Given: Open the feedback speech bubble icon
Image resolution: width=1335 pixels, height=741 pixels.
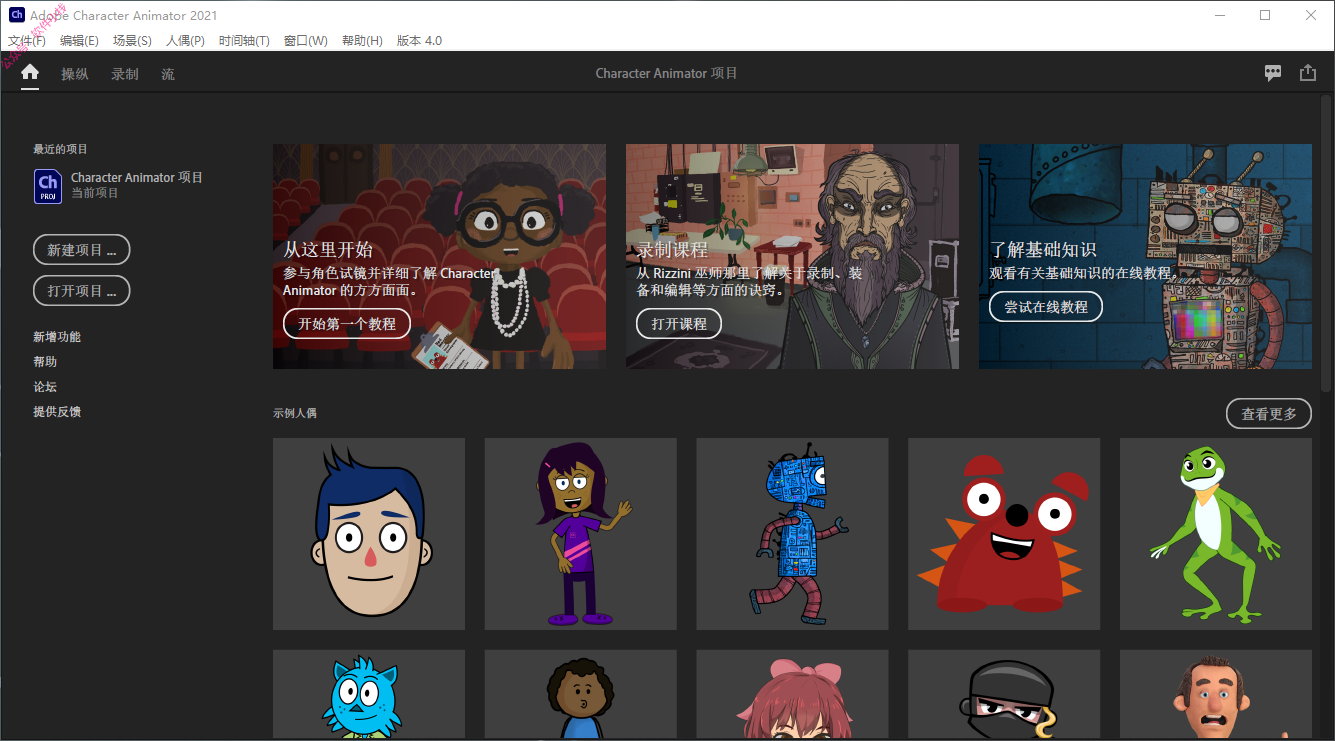Looking at the screenshot, I should pos(1273,73).
